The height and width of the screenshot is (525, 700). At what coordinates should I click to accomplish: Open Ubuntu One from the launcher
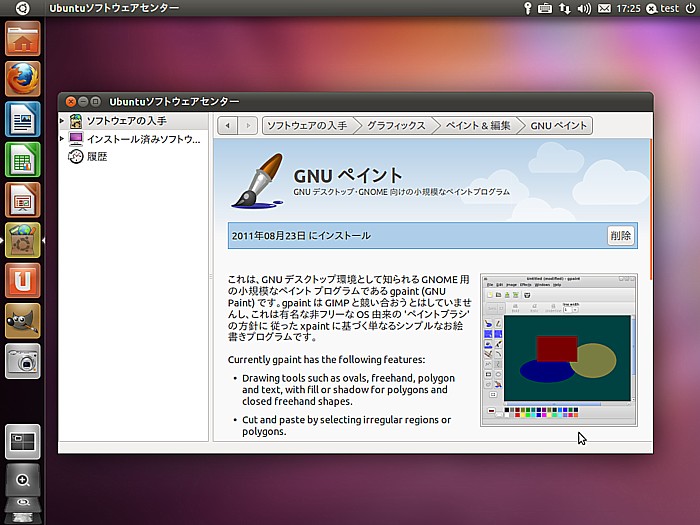(x=23, y=280)
